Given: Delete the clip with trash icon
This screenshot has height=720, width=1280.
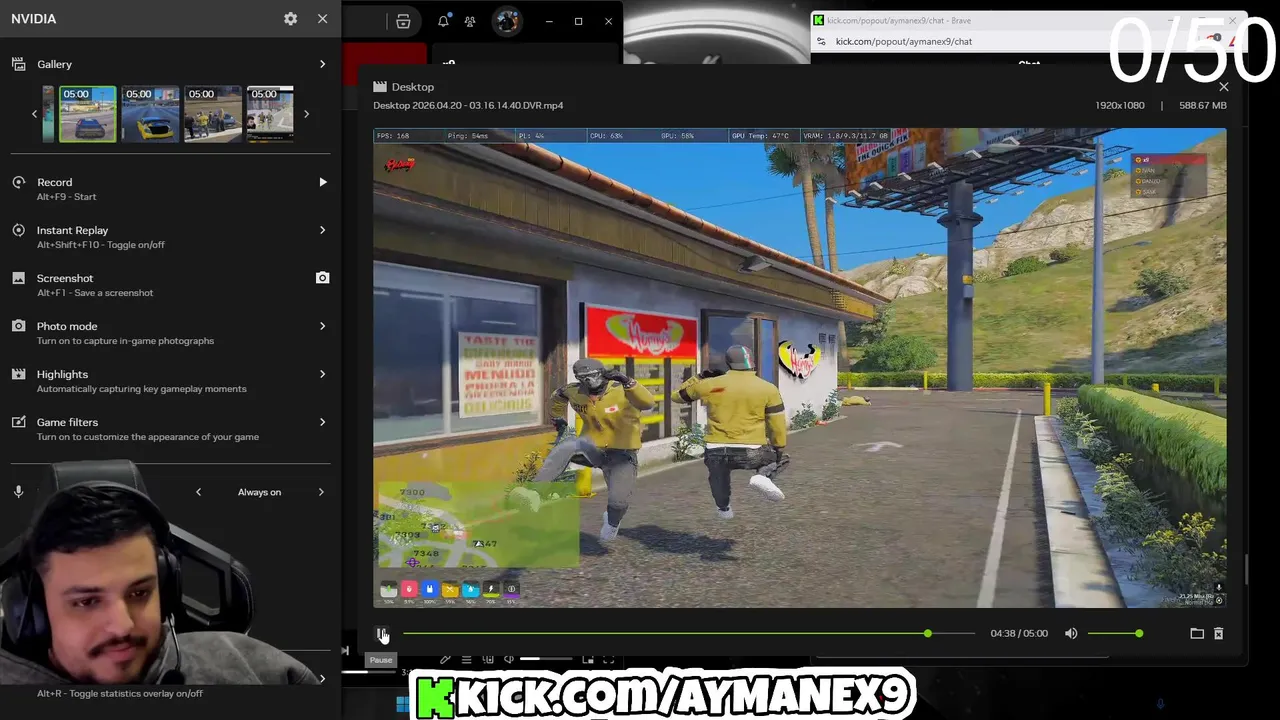Looking at the screenshot, I should click(x=1218, y=634).
